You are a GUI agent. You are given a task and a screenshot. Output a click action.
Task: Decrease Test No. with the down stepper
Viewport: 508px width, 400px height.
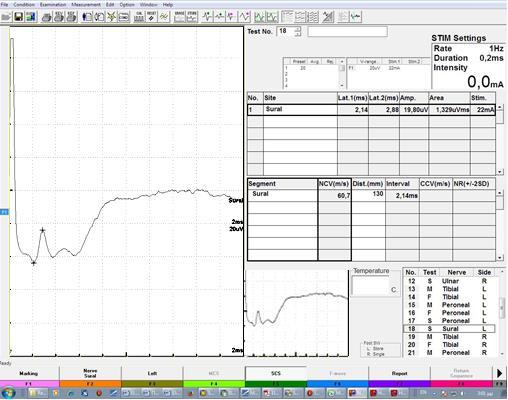pos(298,34)
